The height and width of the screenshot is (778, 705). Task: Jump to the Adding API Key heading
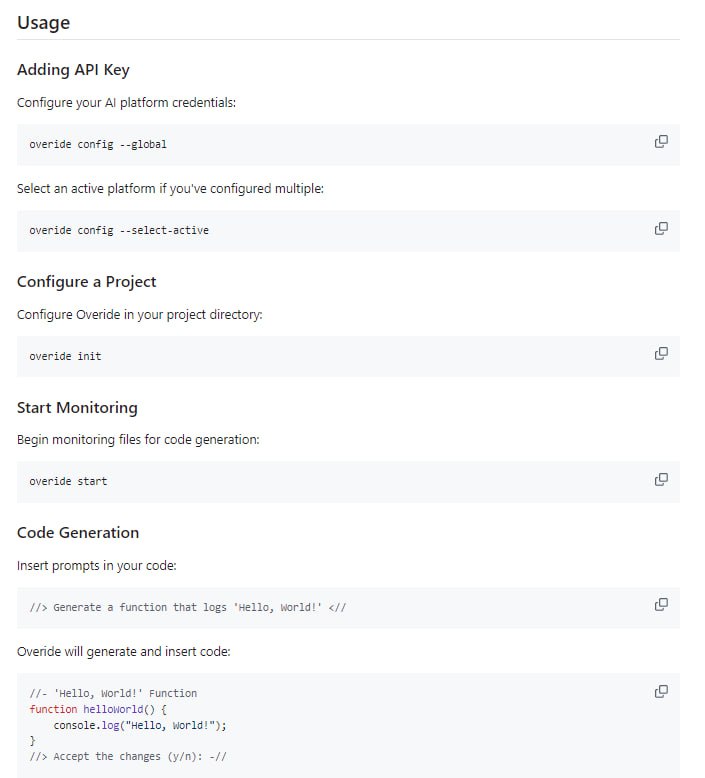click(73, 70)
